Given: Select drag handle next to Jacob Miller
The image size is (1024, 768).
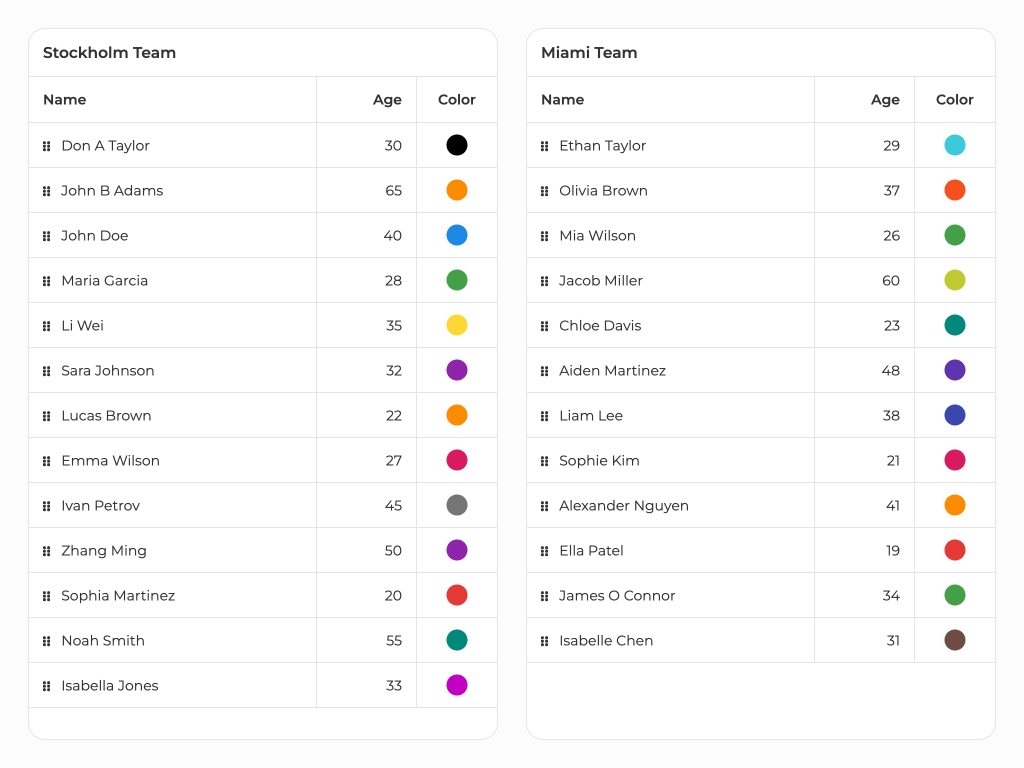Looking at the screenshot, I should (545, 281).
